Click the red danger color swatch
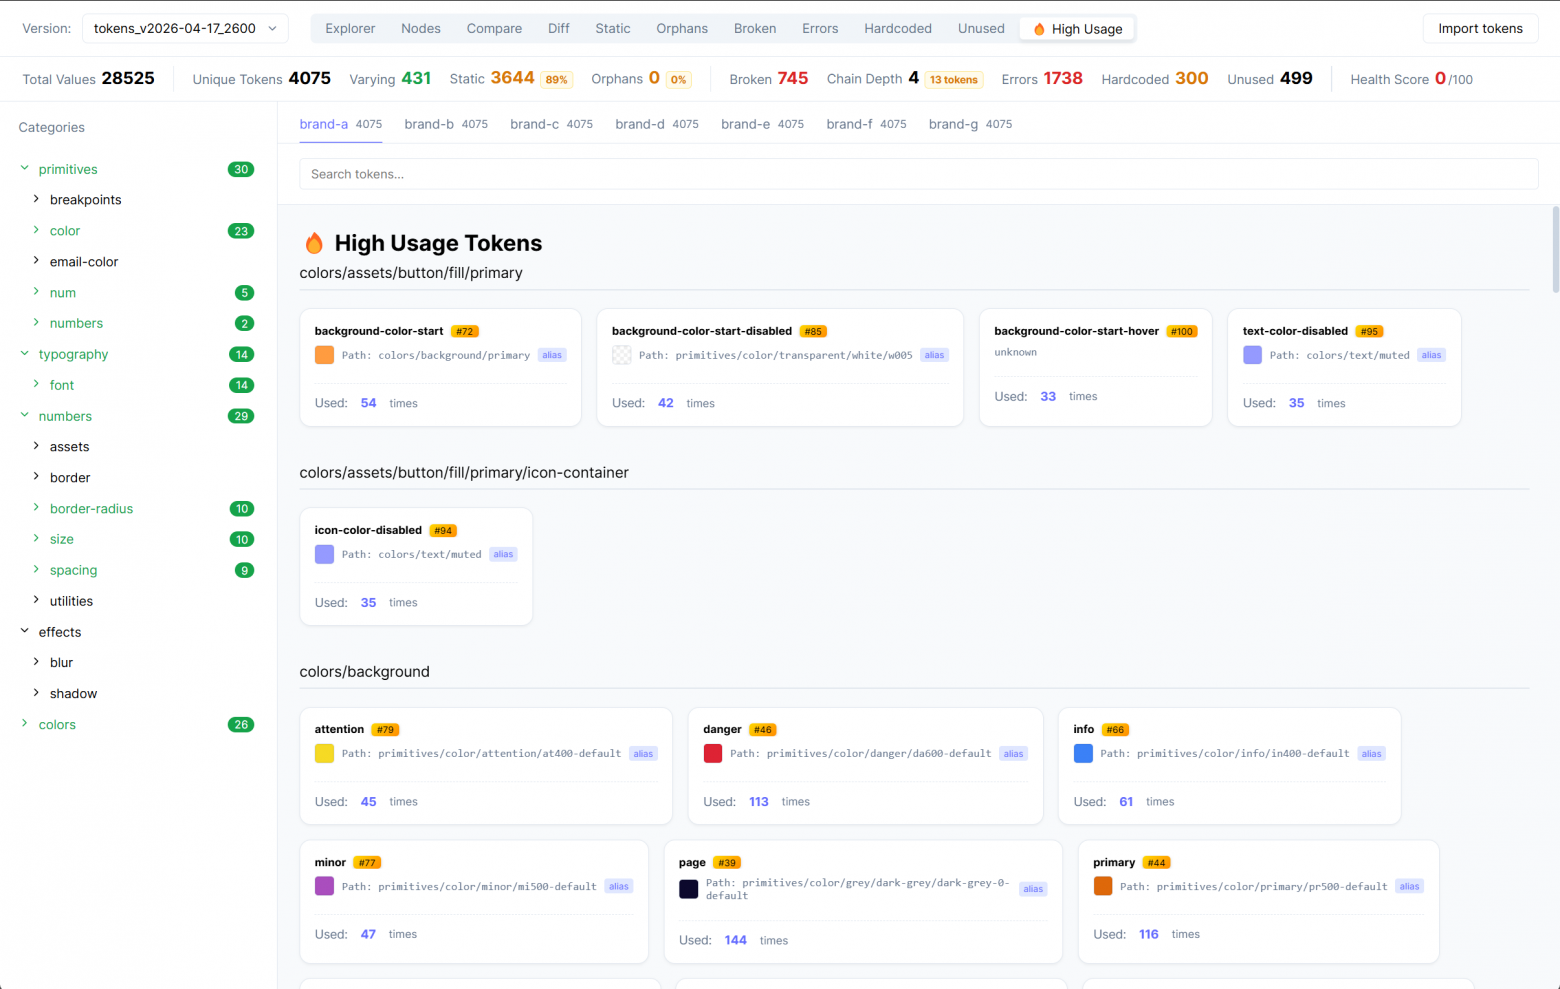1560x989 pixels. pyautogui.click(x=713, y=753)
